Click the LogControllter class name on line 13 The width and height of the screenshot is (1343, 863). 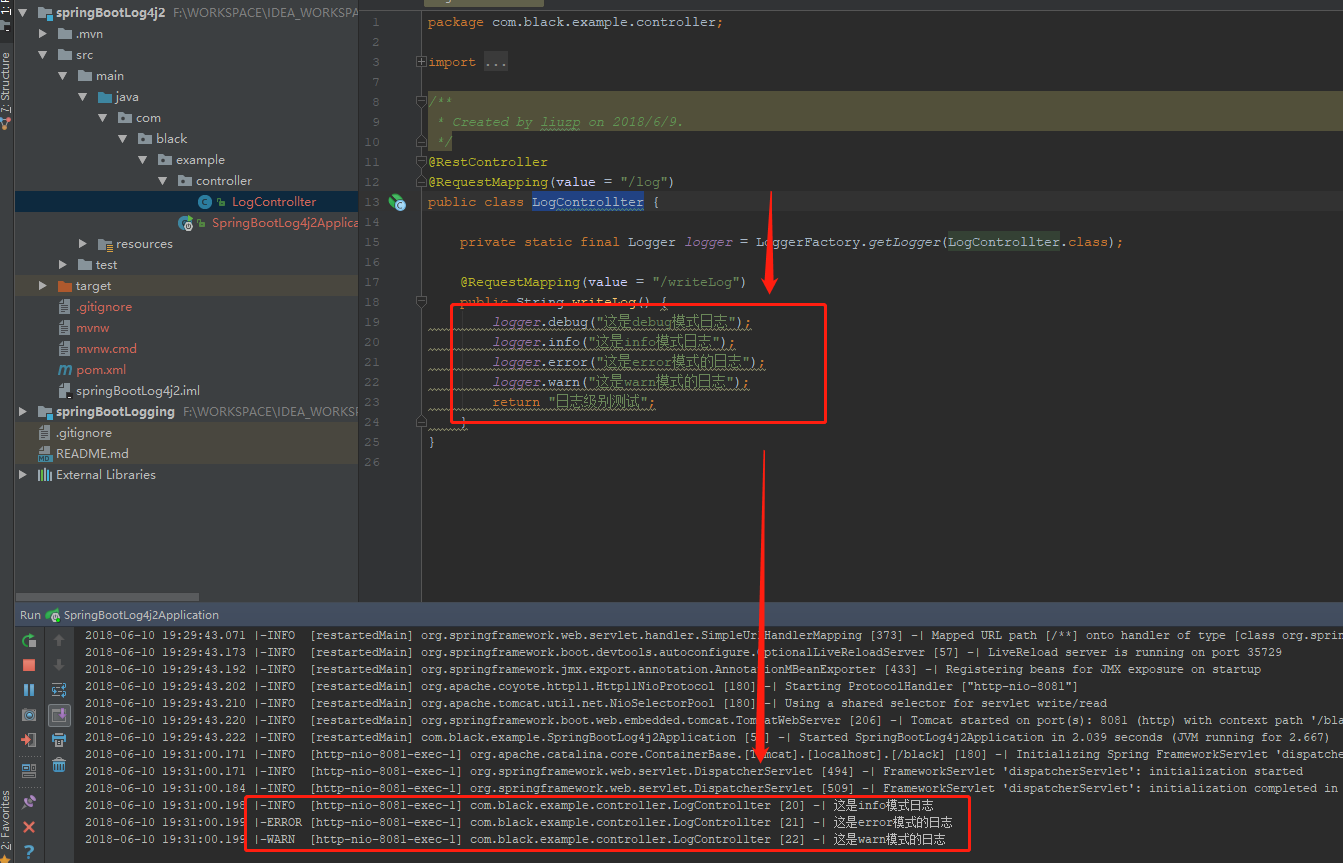(587, 202)
